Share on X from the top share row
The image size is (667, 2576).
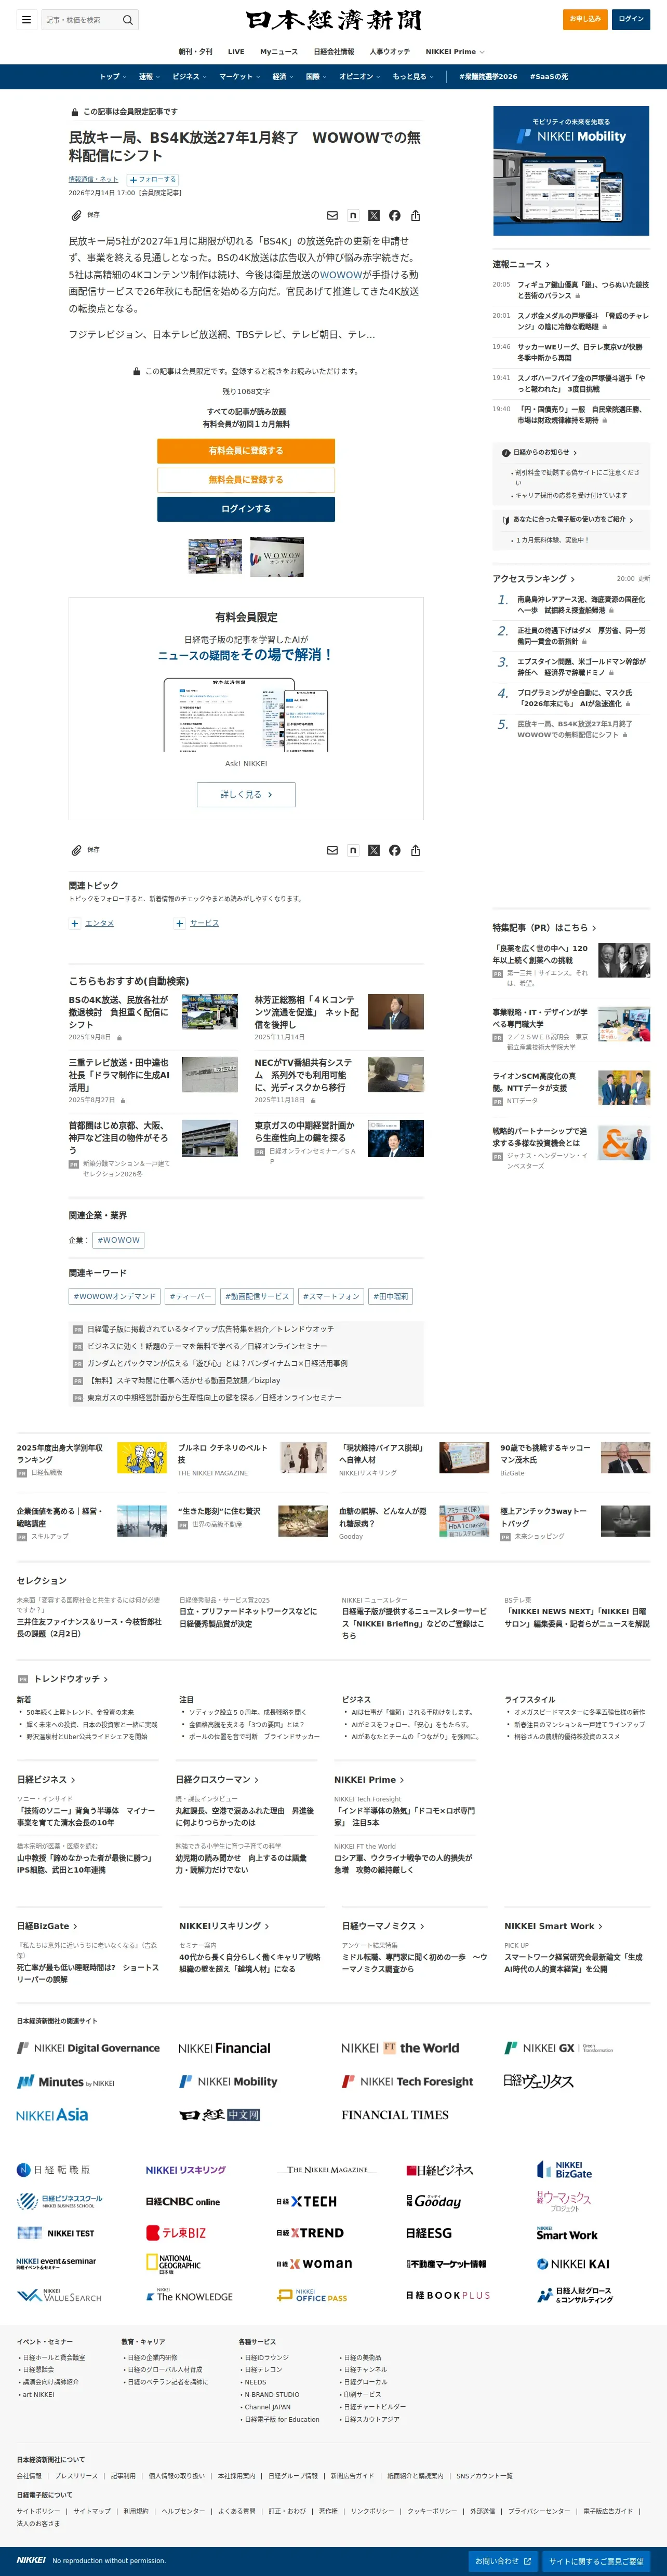pos(374,216)
